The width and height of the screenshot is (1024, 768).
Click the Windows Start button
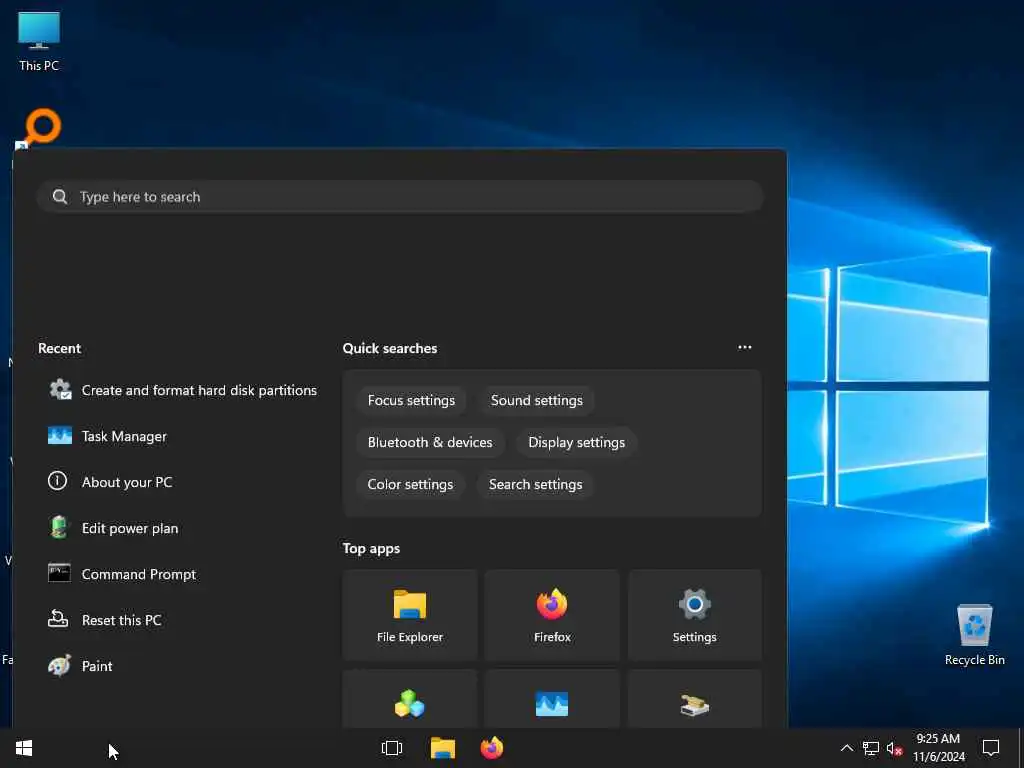coord(24,748)
